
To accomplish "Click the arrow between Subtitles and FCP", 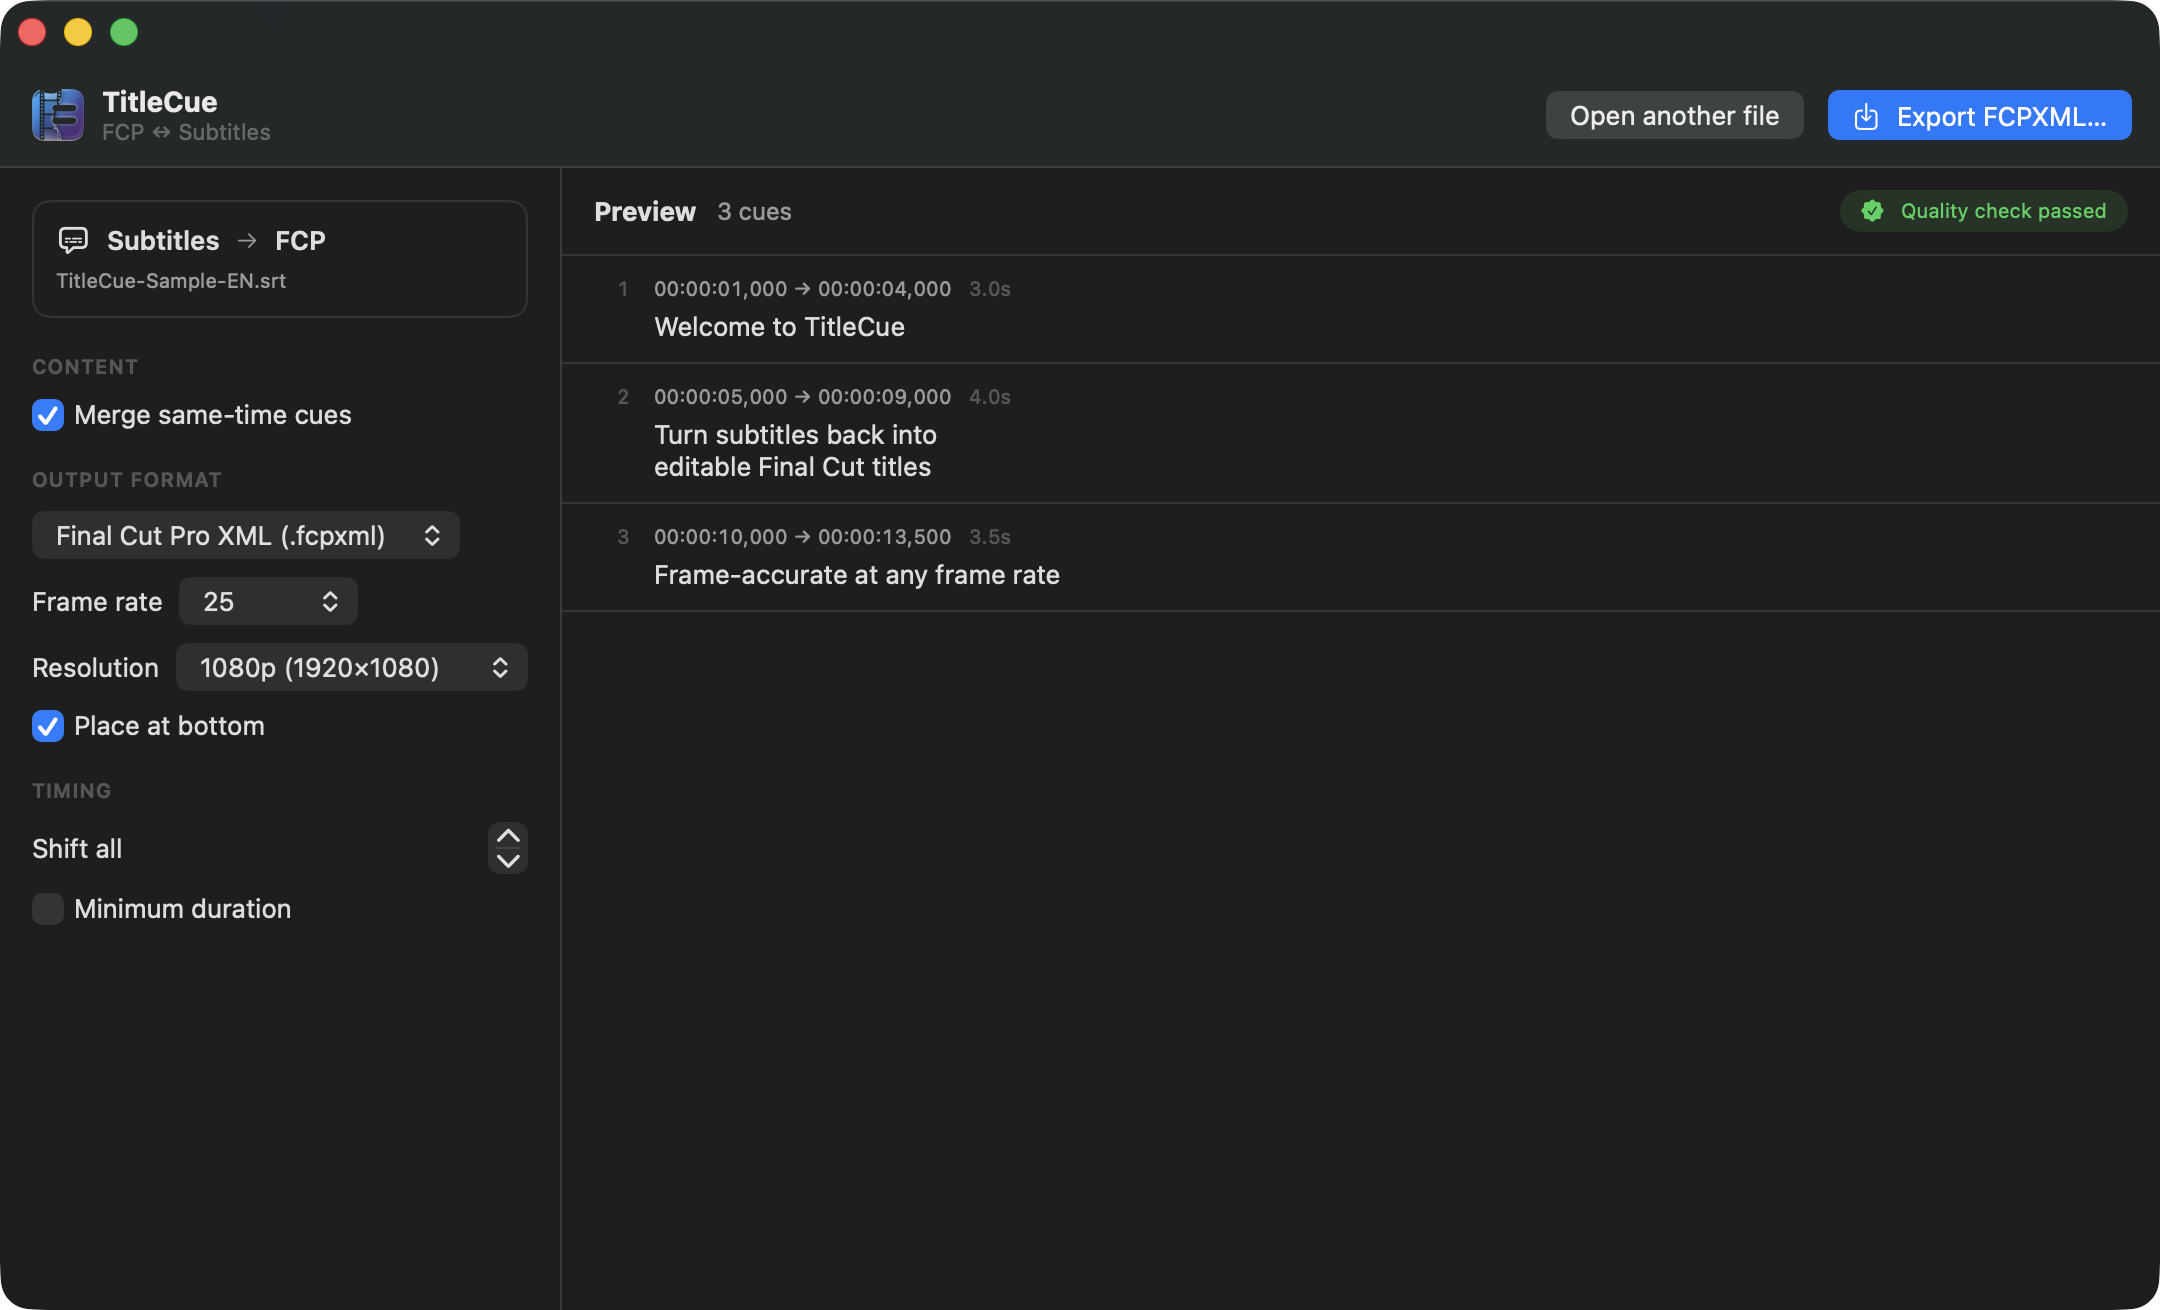I will [x=247, y=240].
